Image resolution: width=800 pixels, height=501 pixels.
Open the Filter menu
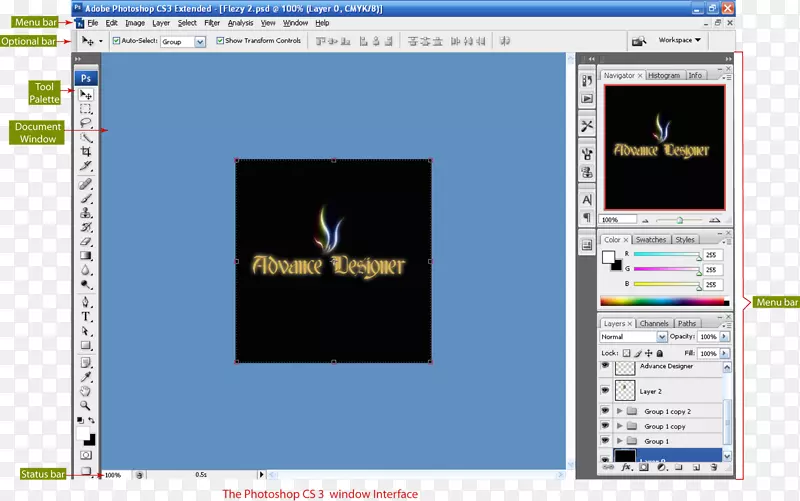(212, 23)
